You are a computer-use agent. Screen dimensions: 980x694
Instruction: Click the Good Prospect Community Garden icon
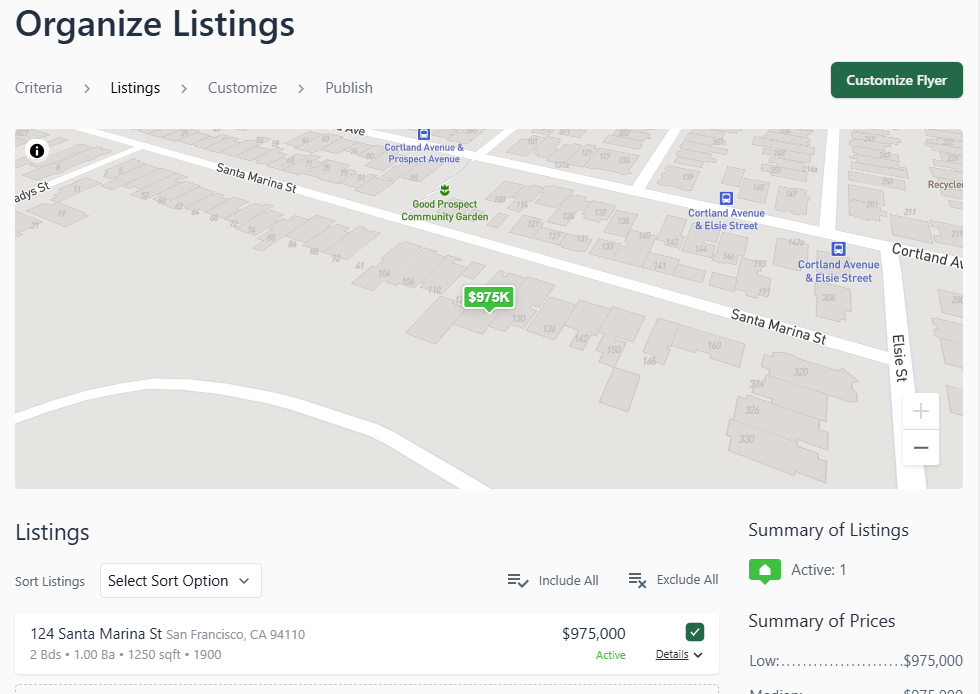pos(445,190)
